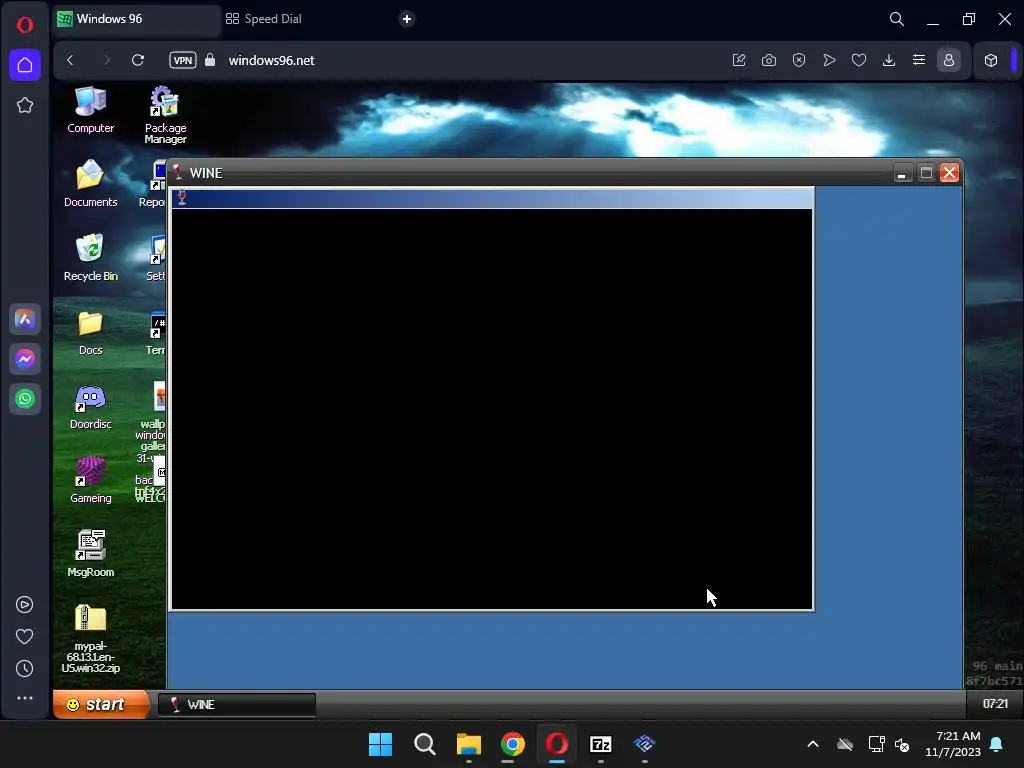Open the sidebar history clock icon

[x=25, y=668]
